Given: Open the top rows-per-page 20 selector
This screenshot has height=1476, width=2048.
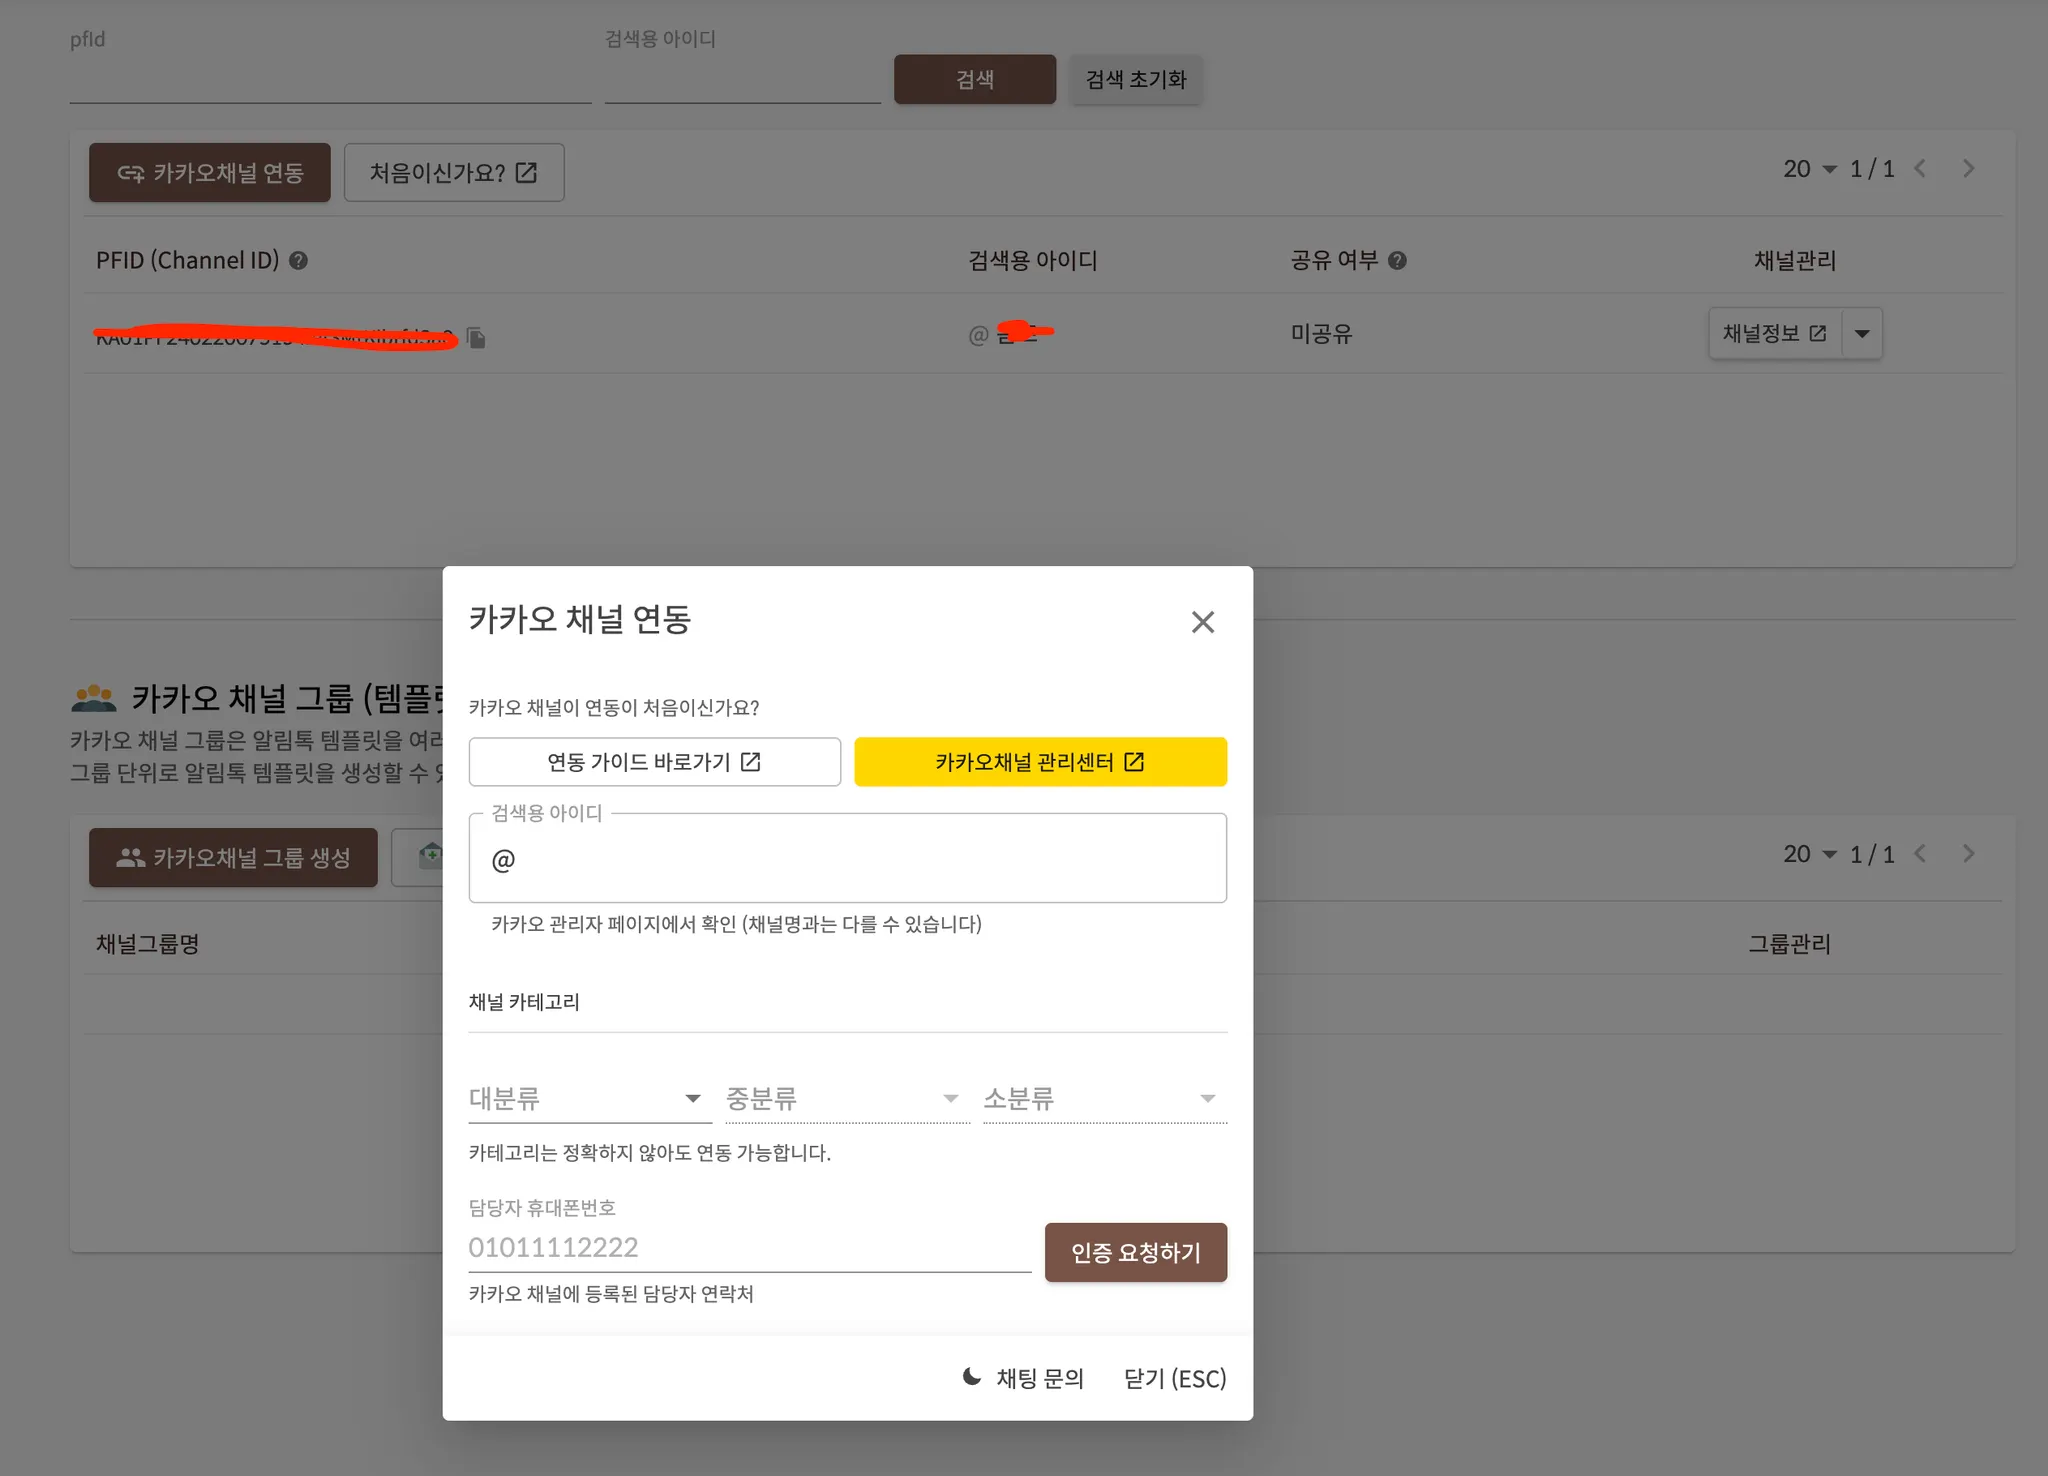Looking at the screenshot, I should (x=1809, y=169).
